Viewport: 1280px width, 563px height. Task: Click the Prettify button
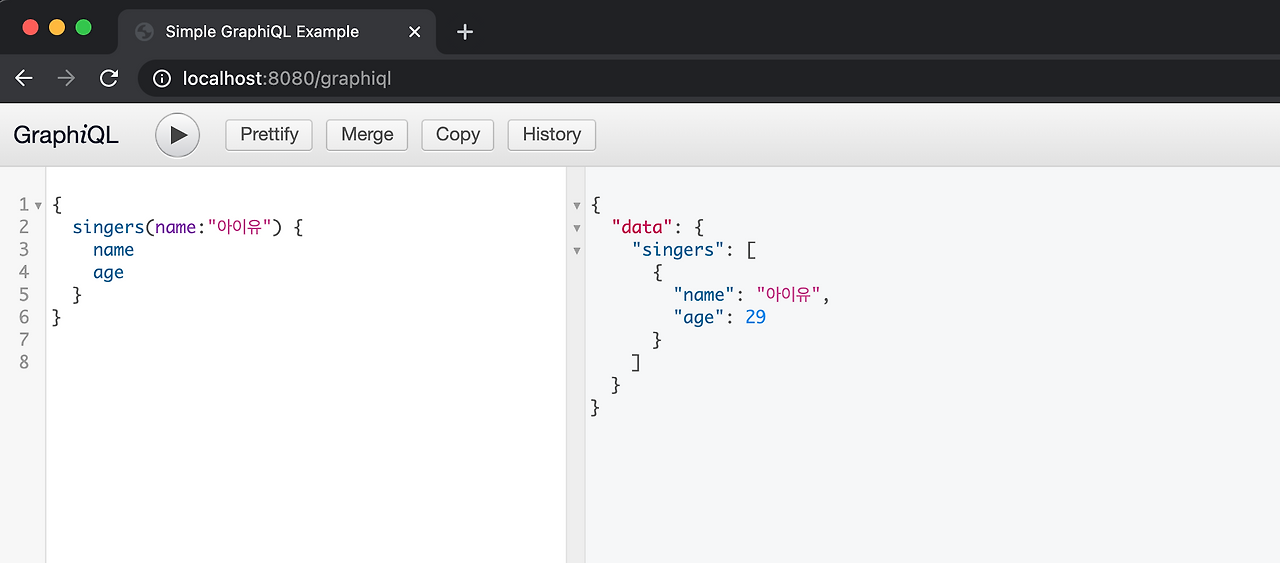pyautogui.click(x=269, y=135)
